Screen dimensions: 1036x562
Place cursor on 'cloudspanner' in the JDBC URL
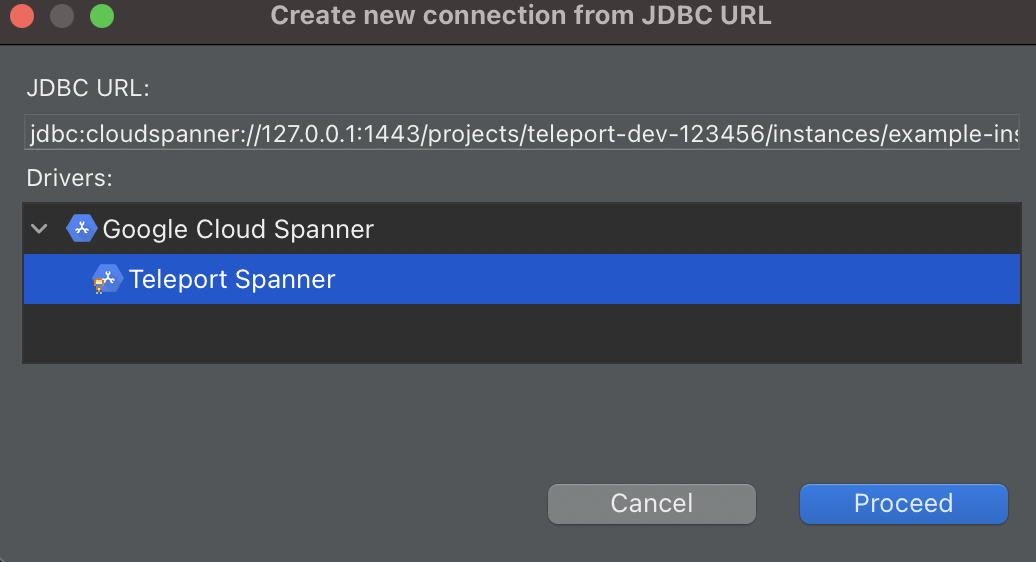[144, 135]
